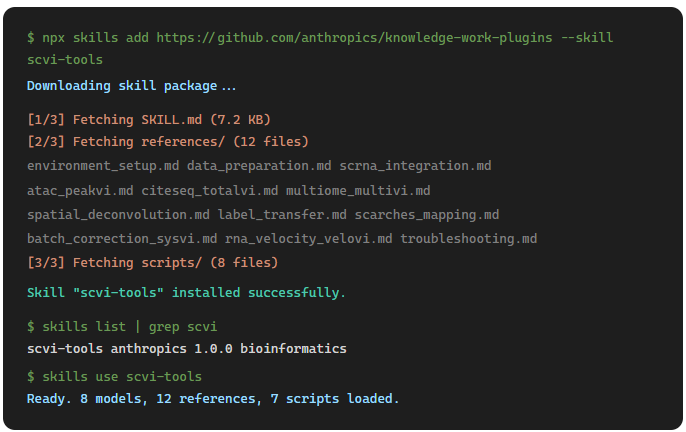Click the 'Ready. 8 models' status line
The image size is (686, 432).
click(213, 399)
